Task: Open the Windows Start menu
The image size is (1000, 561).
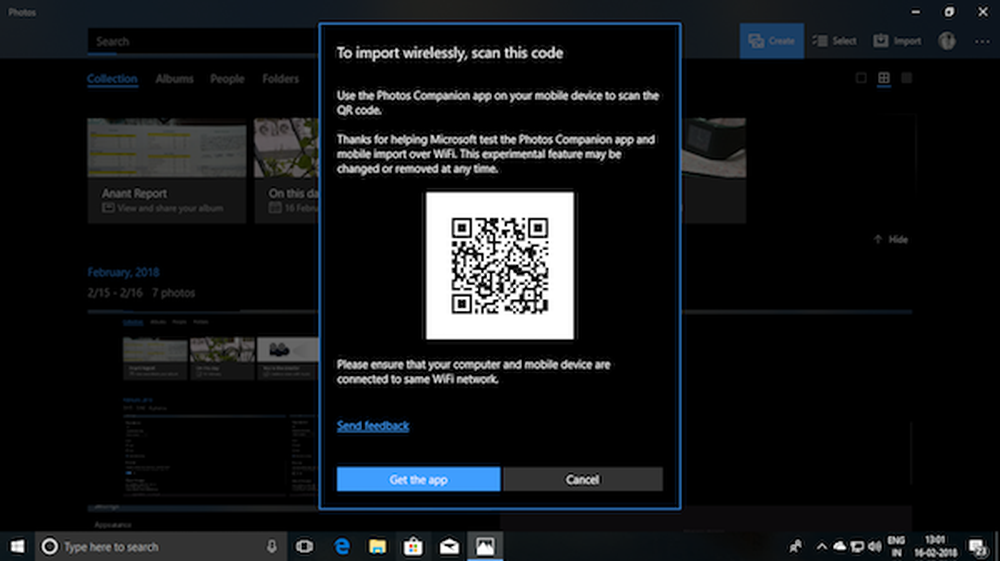Action: [x=17, y=546]
